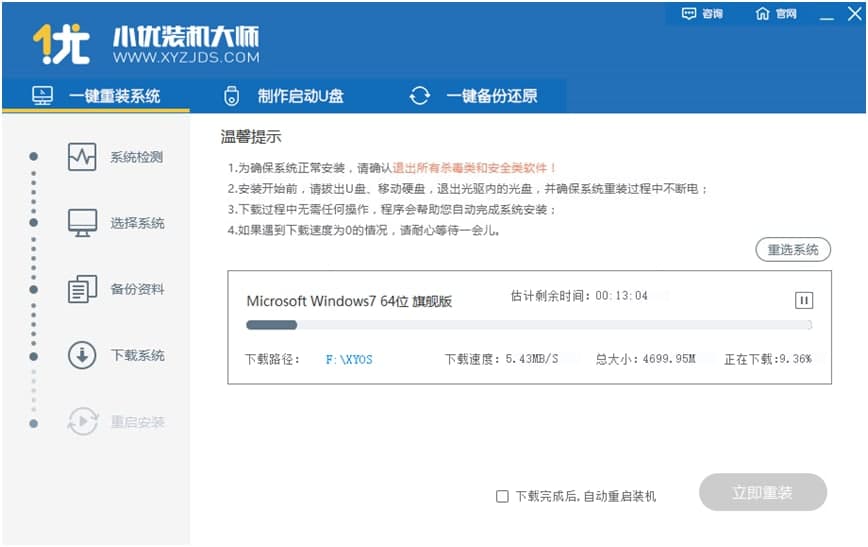This screenshot has width=868, height=547.
Task: Click the 下载速度 5.43MB/S text
Action: coord(502,359)
